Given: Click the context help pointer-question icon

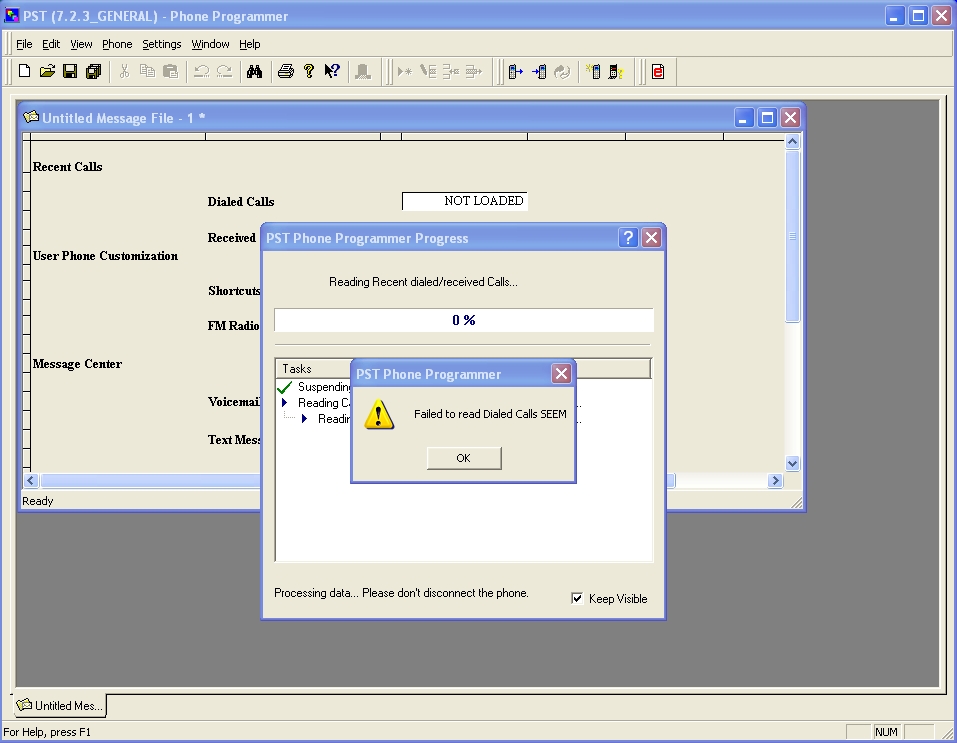Looking at the screenshot, I should tap(332, 71).
